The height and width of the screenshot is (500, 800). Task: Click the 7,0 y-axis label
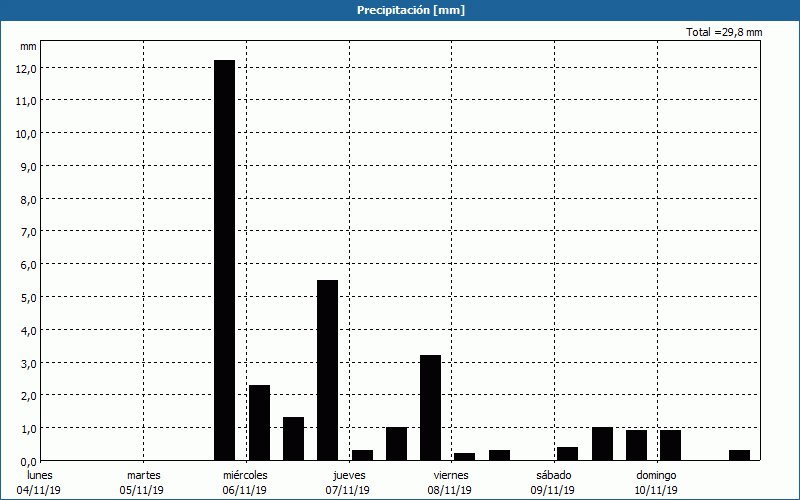(29, 232)
